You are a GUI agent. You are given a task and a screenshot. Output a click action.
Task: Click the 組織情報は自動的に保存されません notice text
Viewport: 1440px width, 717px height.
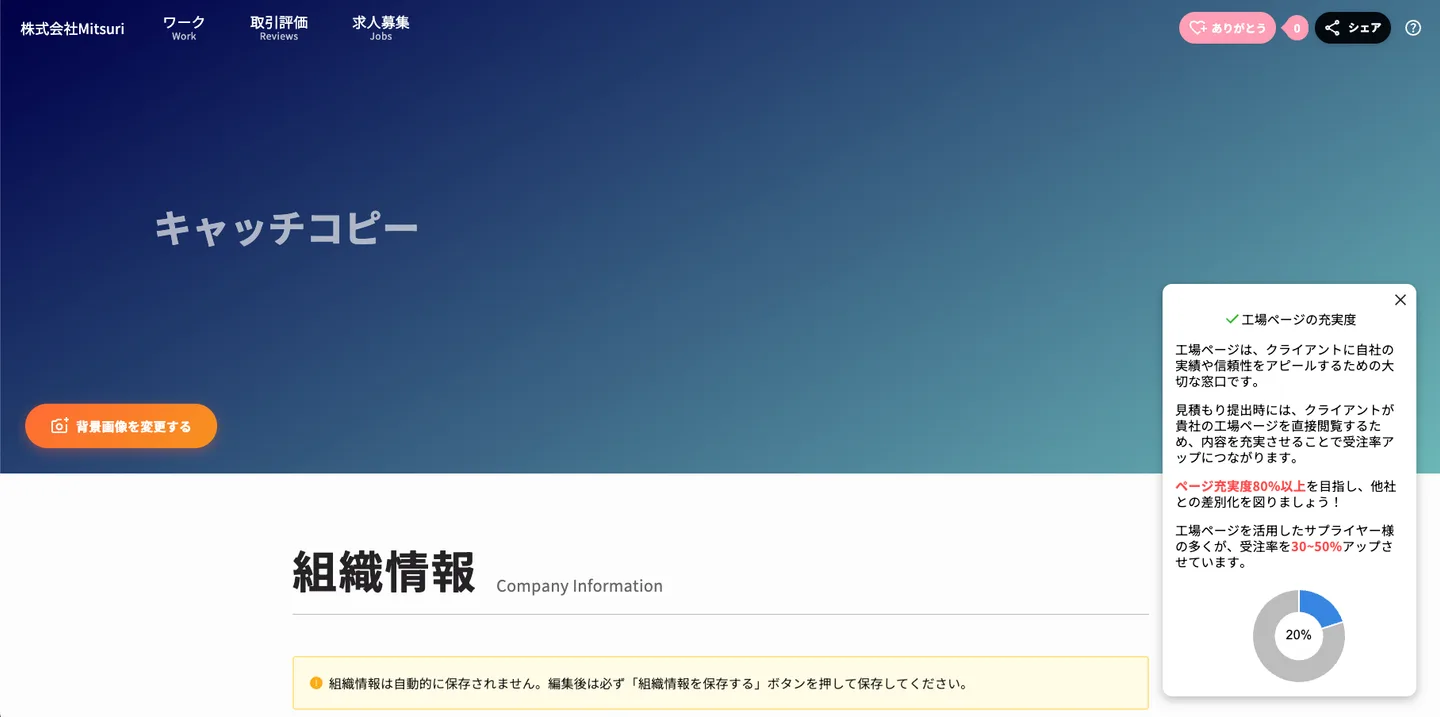click(x=648, y=684)
